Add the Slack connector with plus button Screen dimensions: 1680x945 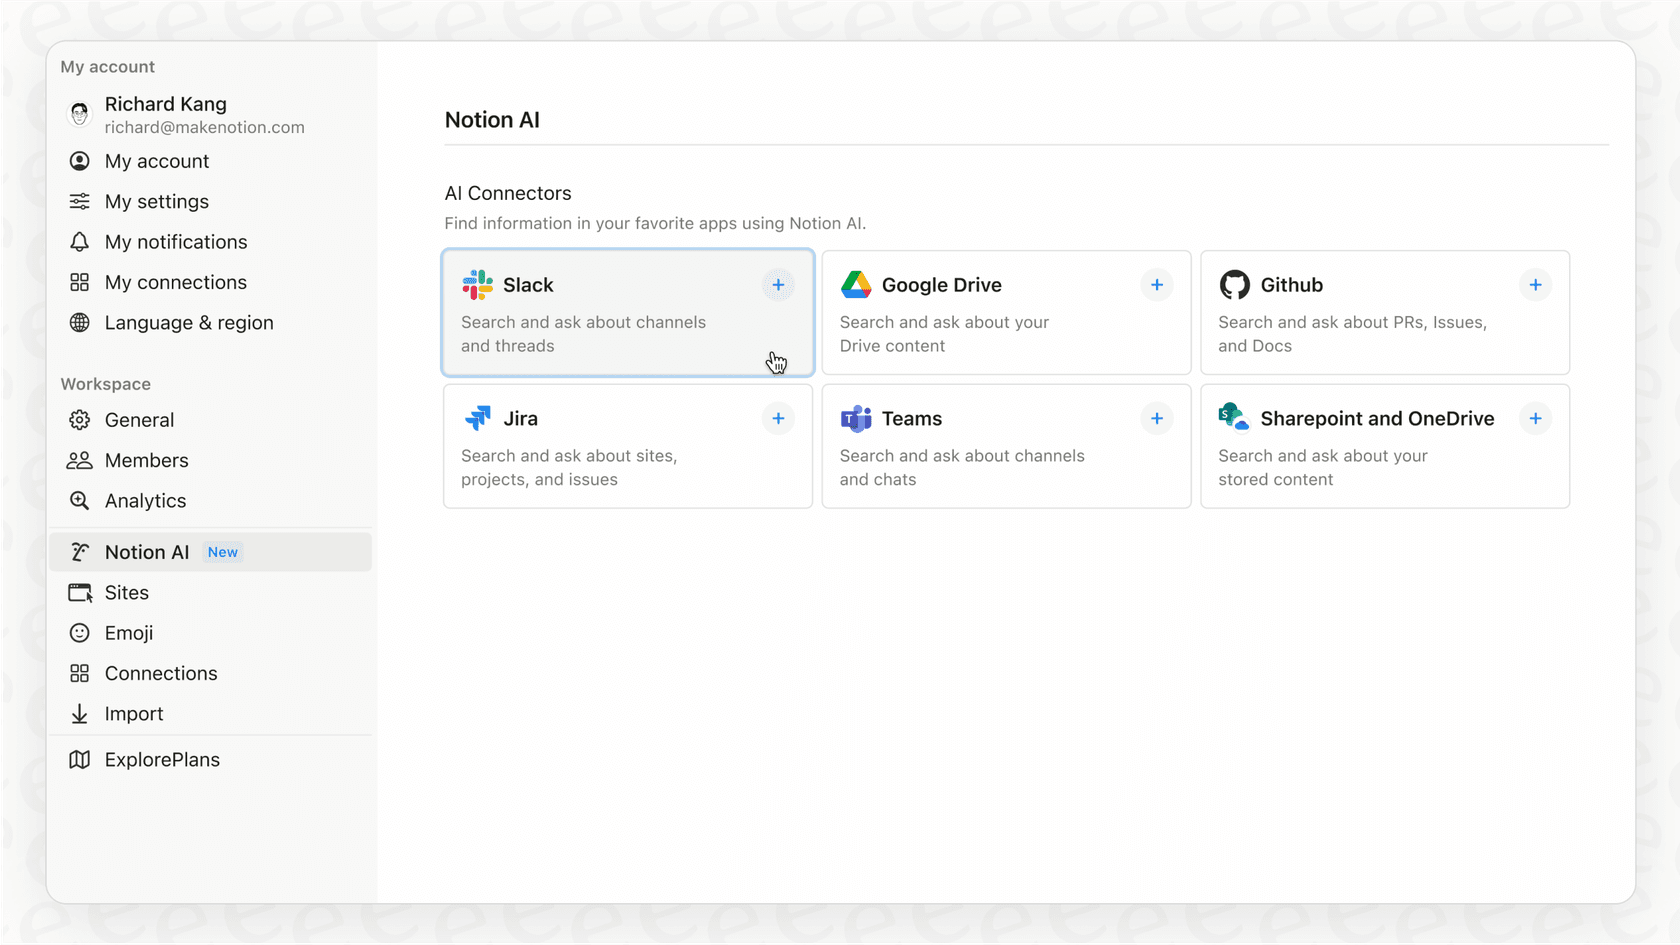778,284
